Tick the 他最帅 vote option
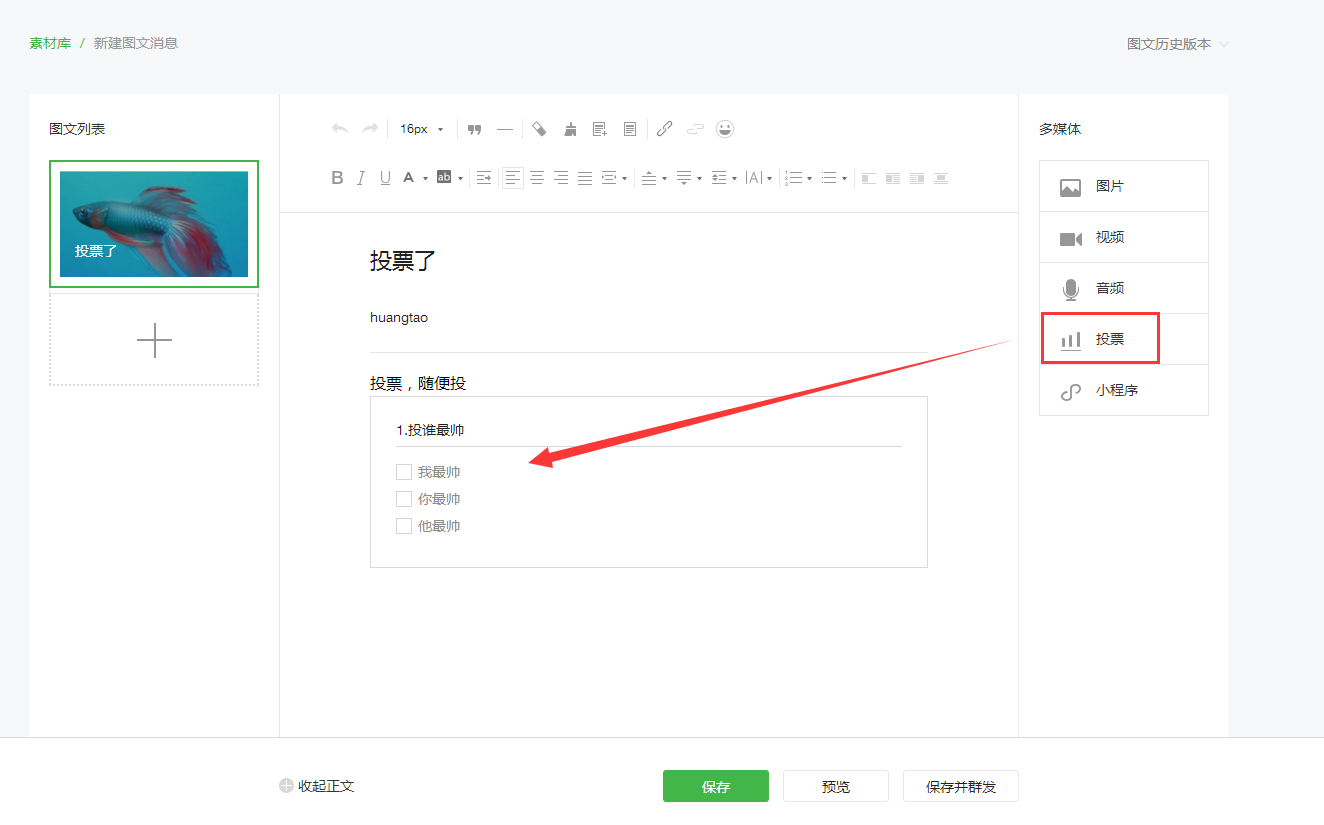This screenshot has height=825, width=1324. 404,526
